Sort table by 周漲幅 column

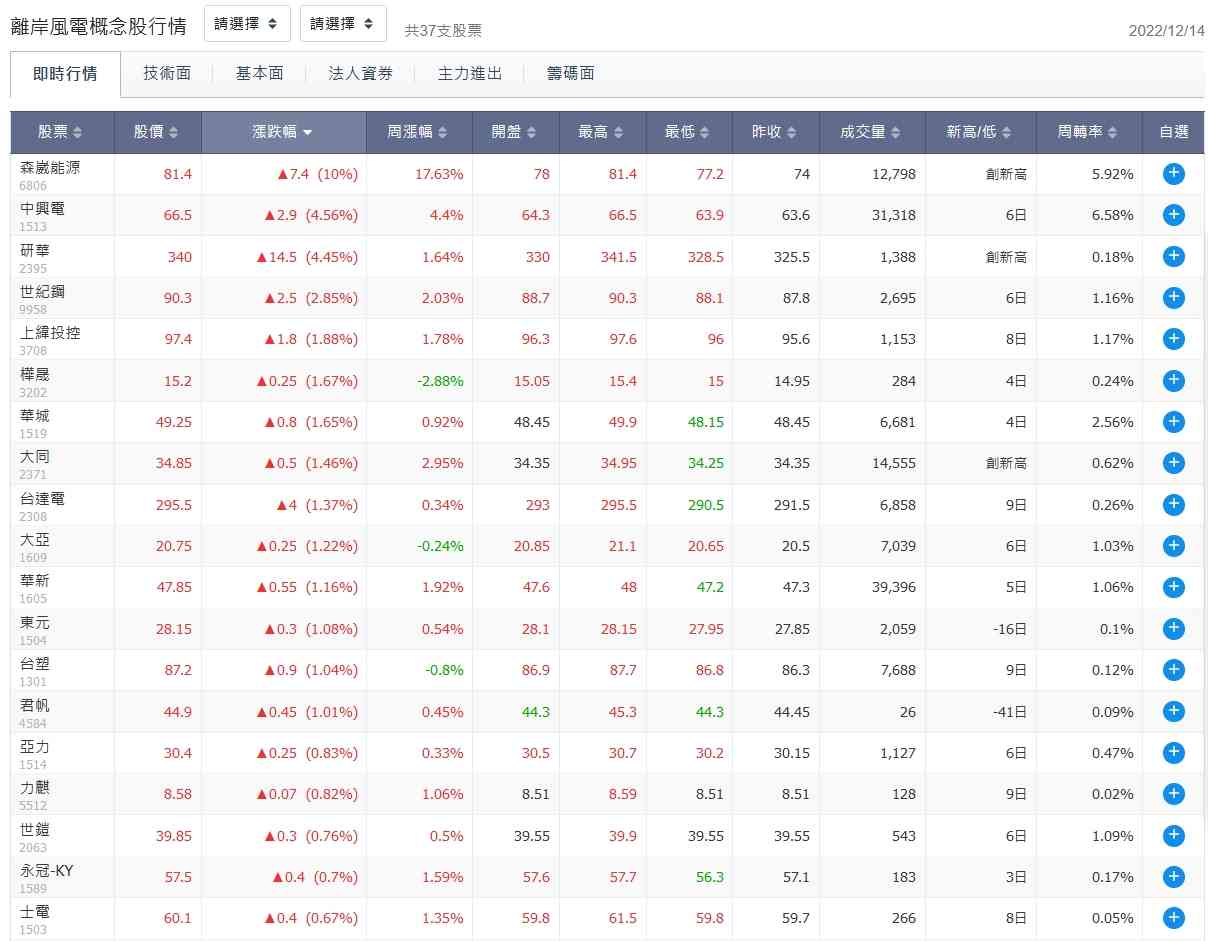tap(419, 132)
